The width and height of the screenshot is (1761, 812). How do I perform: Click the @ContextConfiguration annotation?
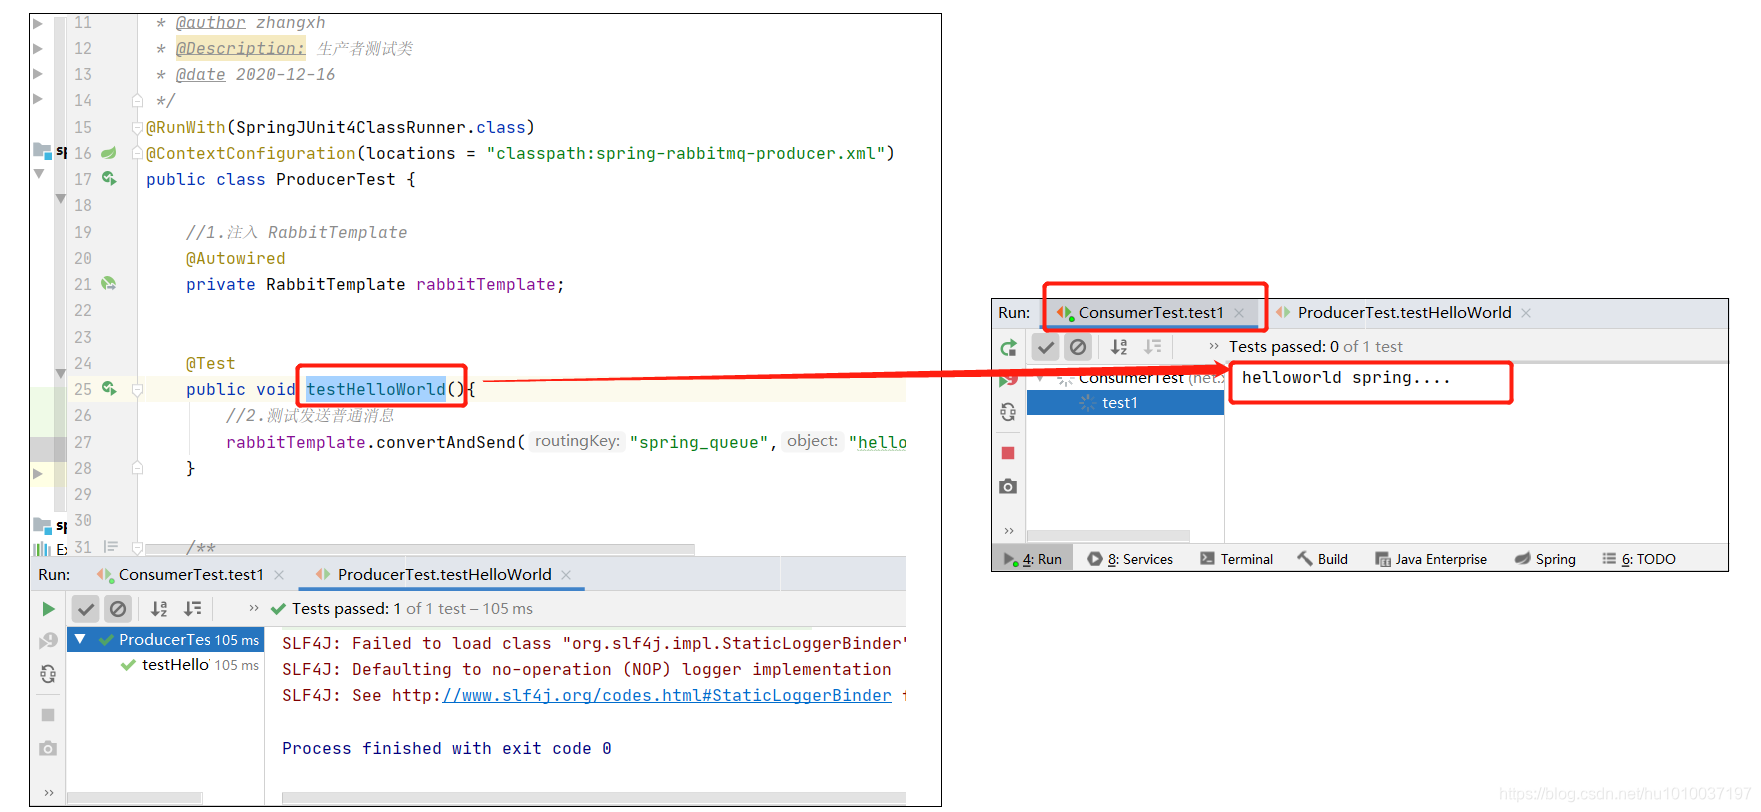251,154
